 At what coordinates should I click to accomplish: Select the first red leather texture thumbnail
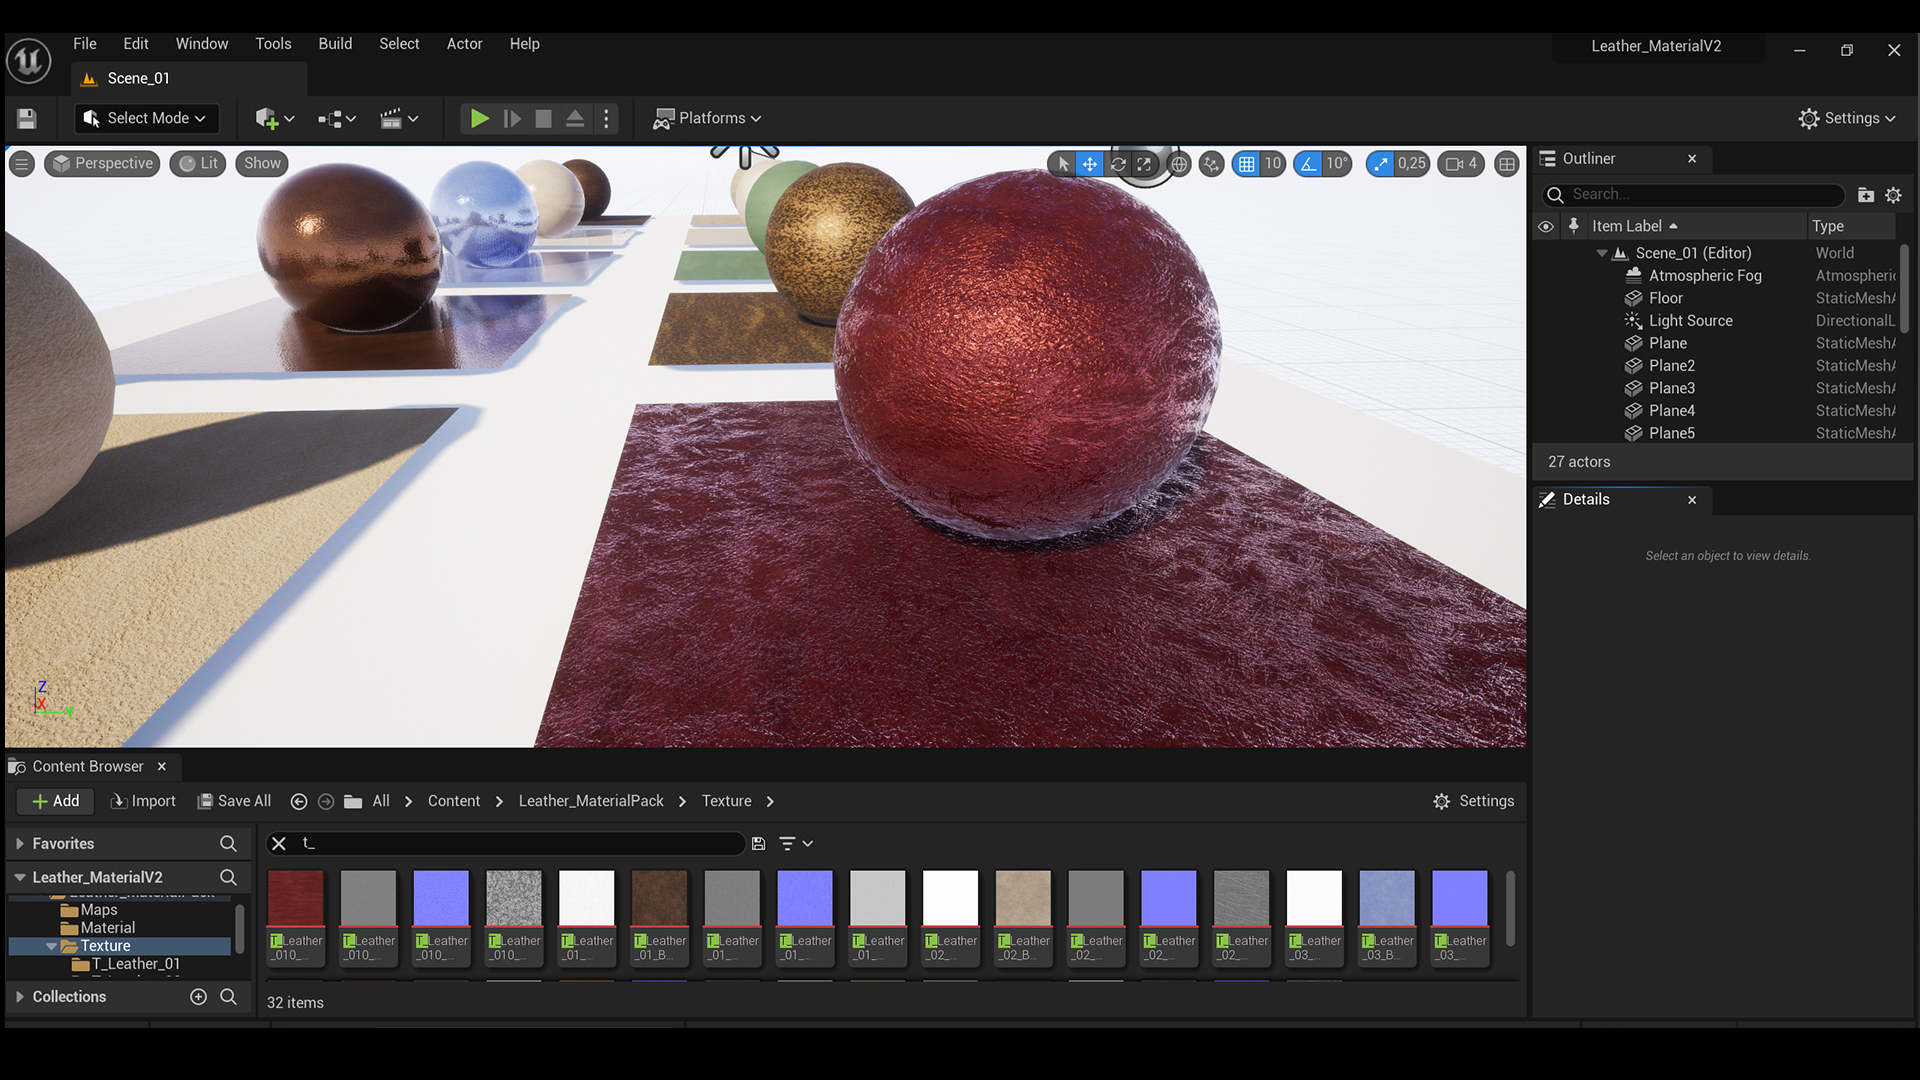[296, 898]
